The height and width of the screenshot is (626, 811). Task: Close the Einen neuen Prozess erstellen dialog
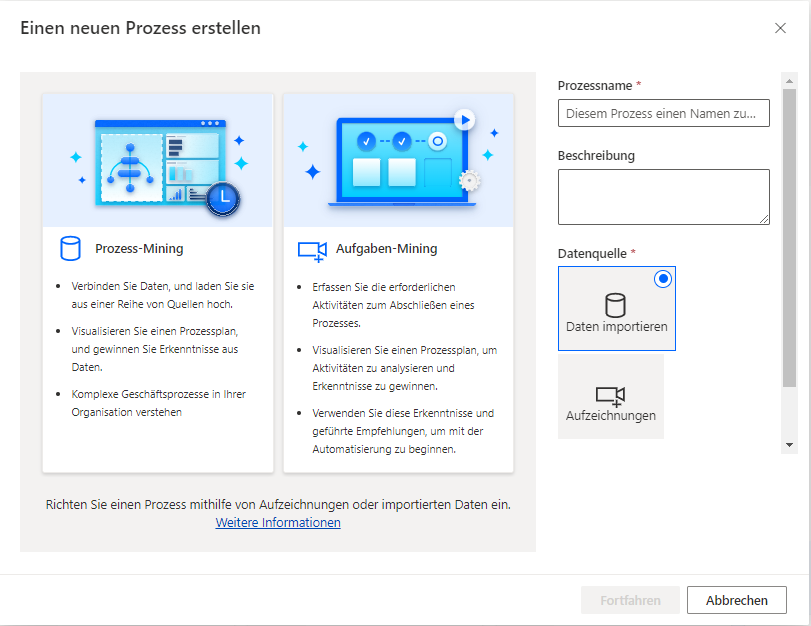click(x=780, y=28)
